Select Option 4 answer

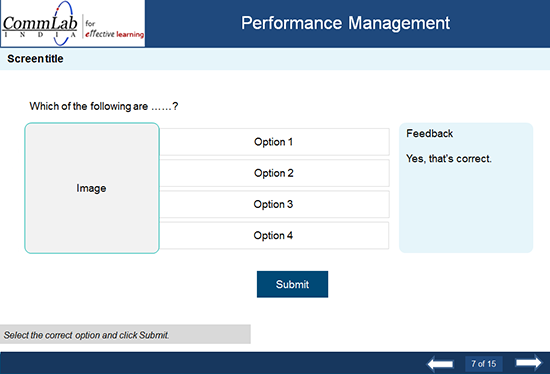tap(274, 235)
